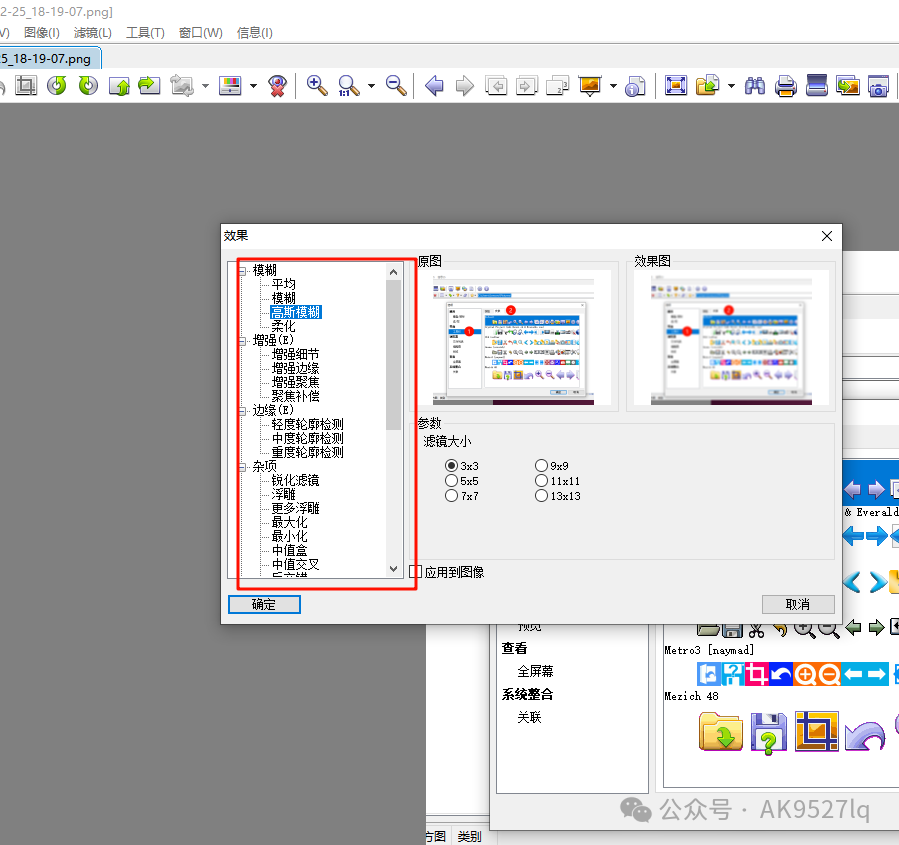Click the zoom in magnifier icon
The height and width of the screenshot is (845, 899).
point(318,86)
